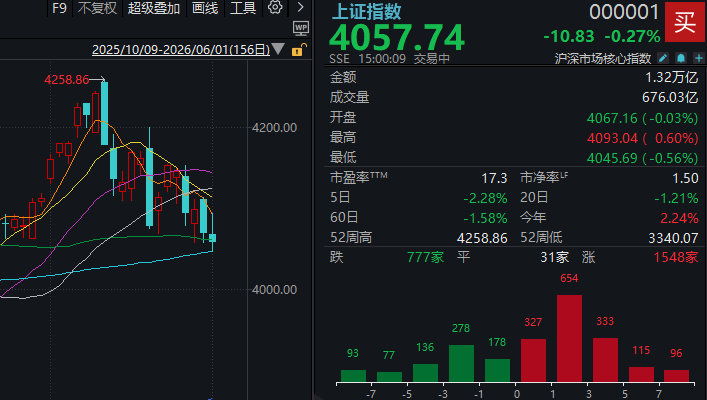Click the 市净率 value 1.50
707x400 pixels.
tap(685, 178)
